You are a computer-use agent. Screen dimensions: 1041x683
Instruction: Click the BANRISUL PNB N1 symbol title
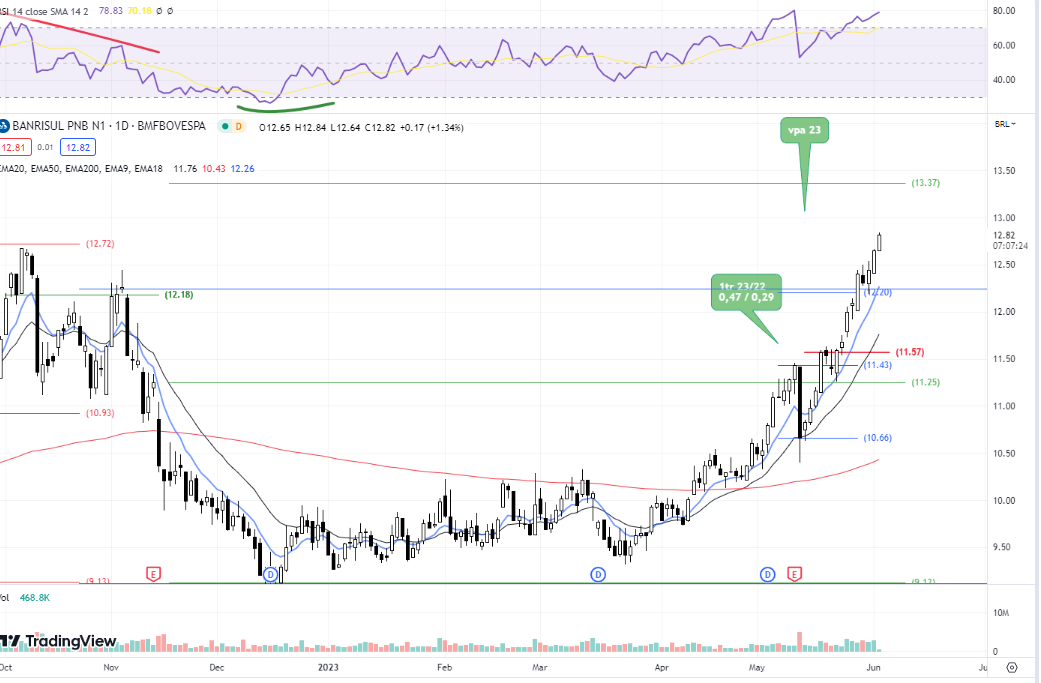pyautogui.click(x=109, y=126)
